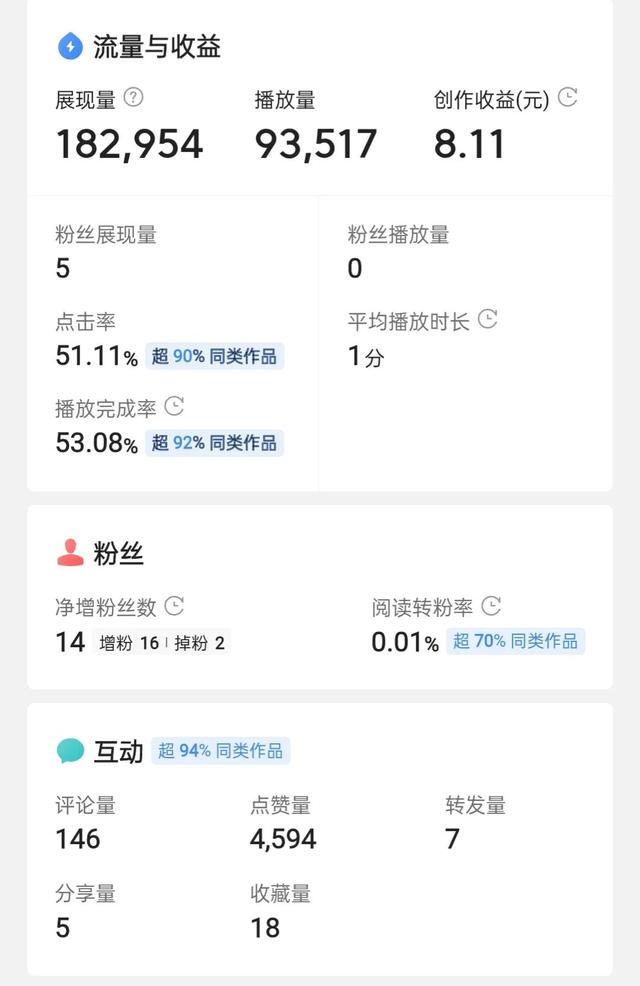The height and width of the screenshot is (986, 640).
Task: Tap the clock icon beside 平均播放时长
Action: [488, 319]
